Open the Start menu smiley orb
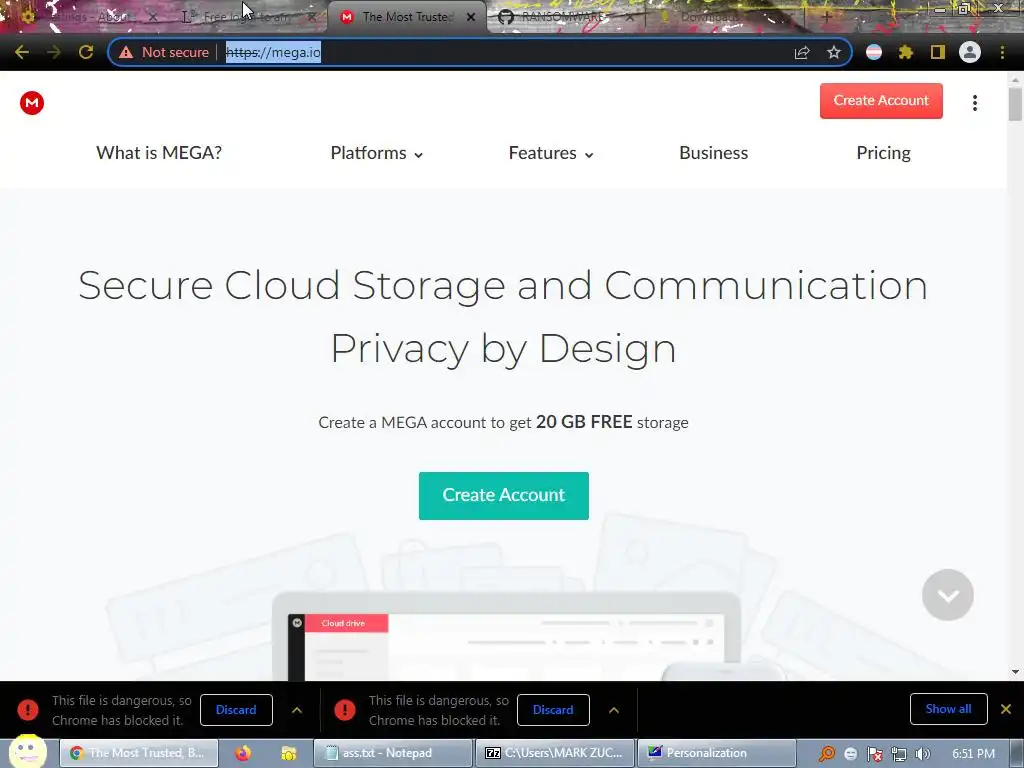This screenshot has width=1024, height=768. (27, 752)
